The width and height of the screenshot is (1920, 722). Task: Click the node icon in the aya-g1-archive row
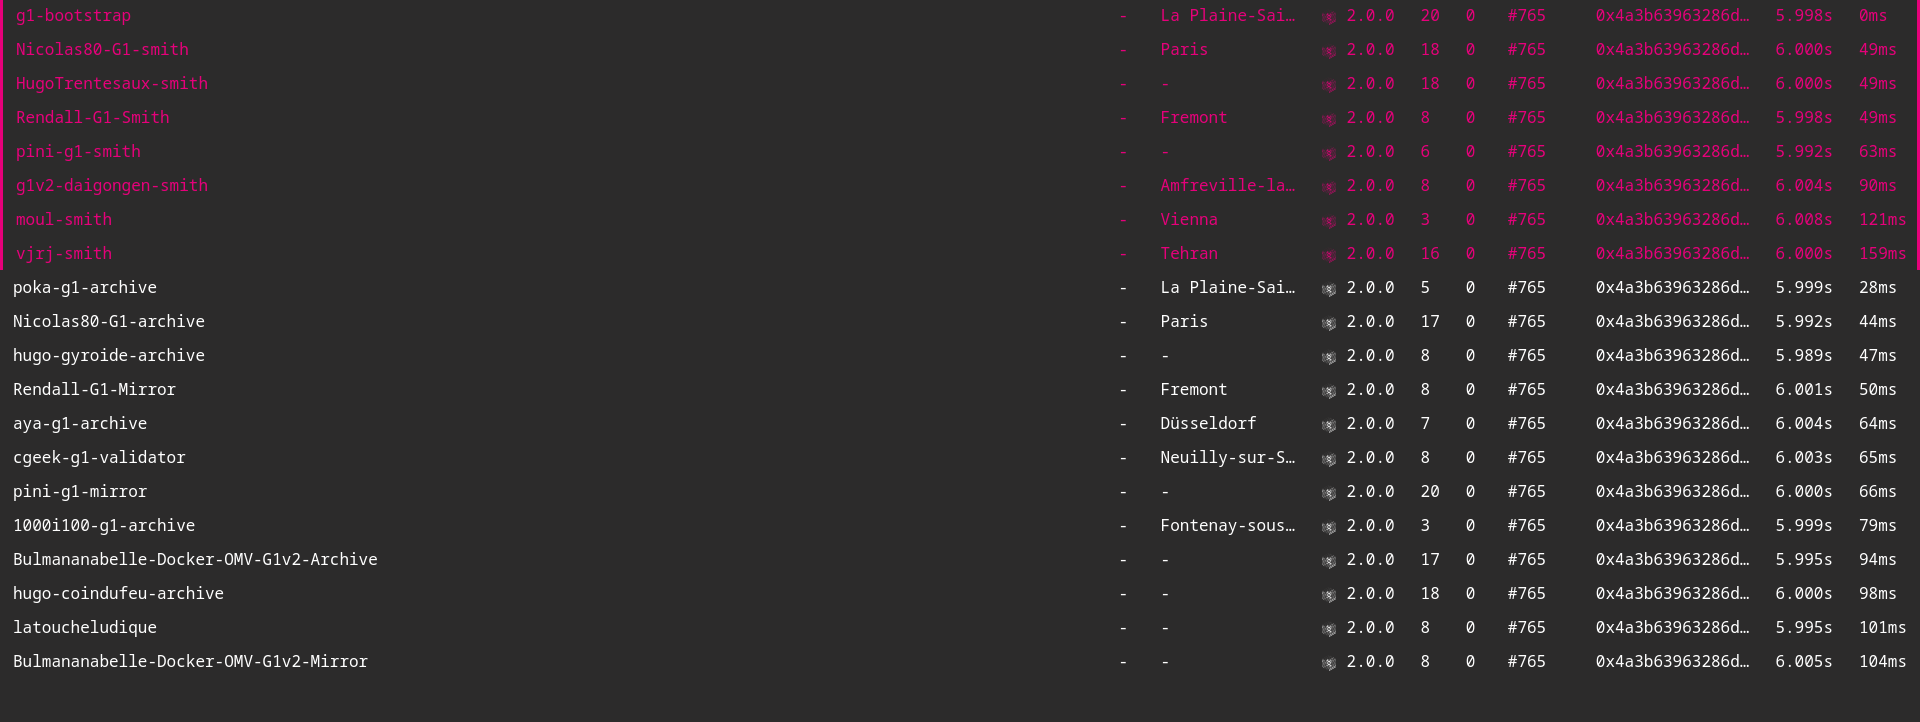[1328, 425]
